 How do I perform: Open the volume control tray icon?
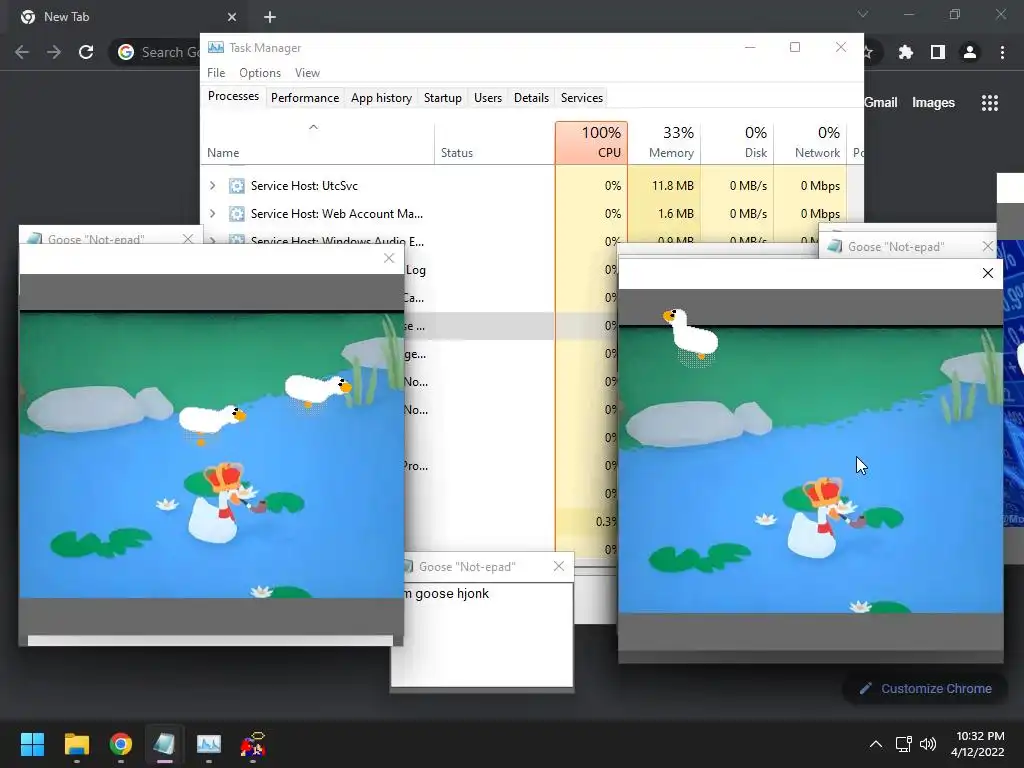pos(927,744)
